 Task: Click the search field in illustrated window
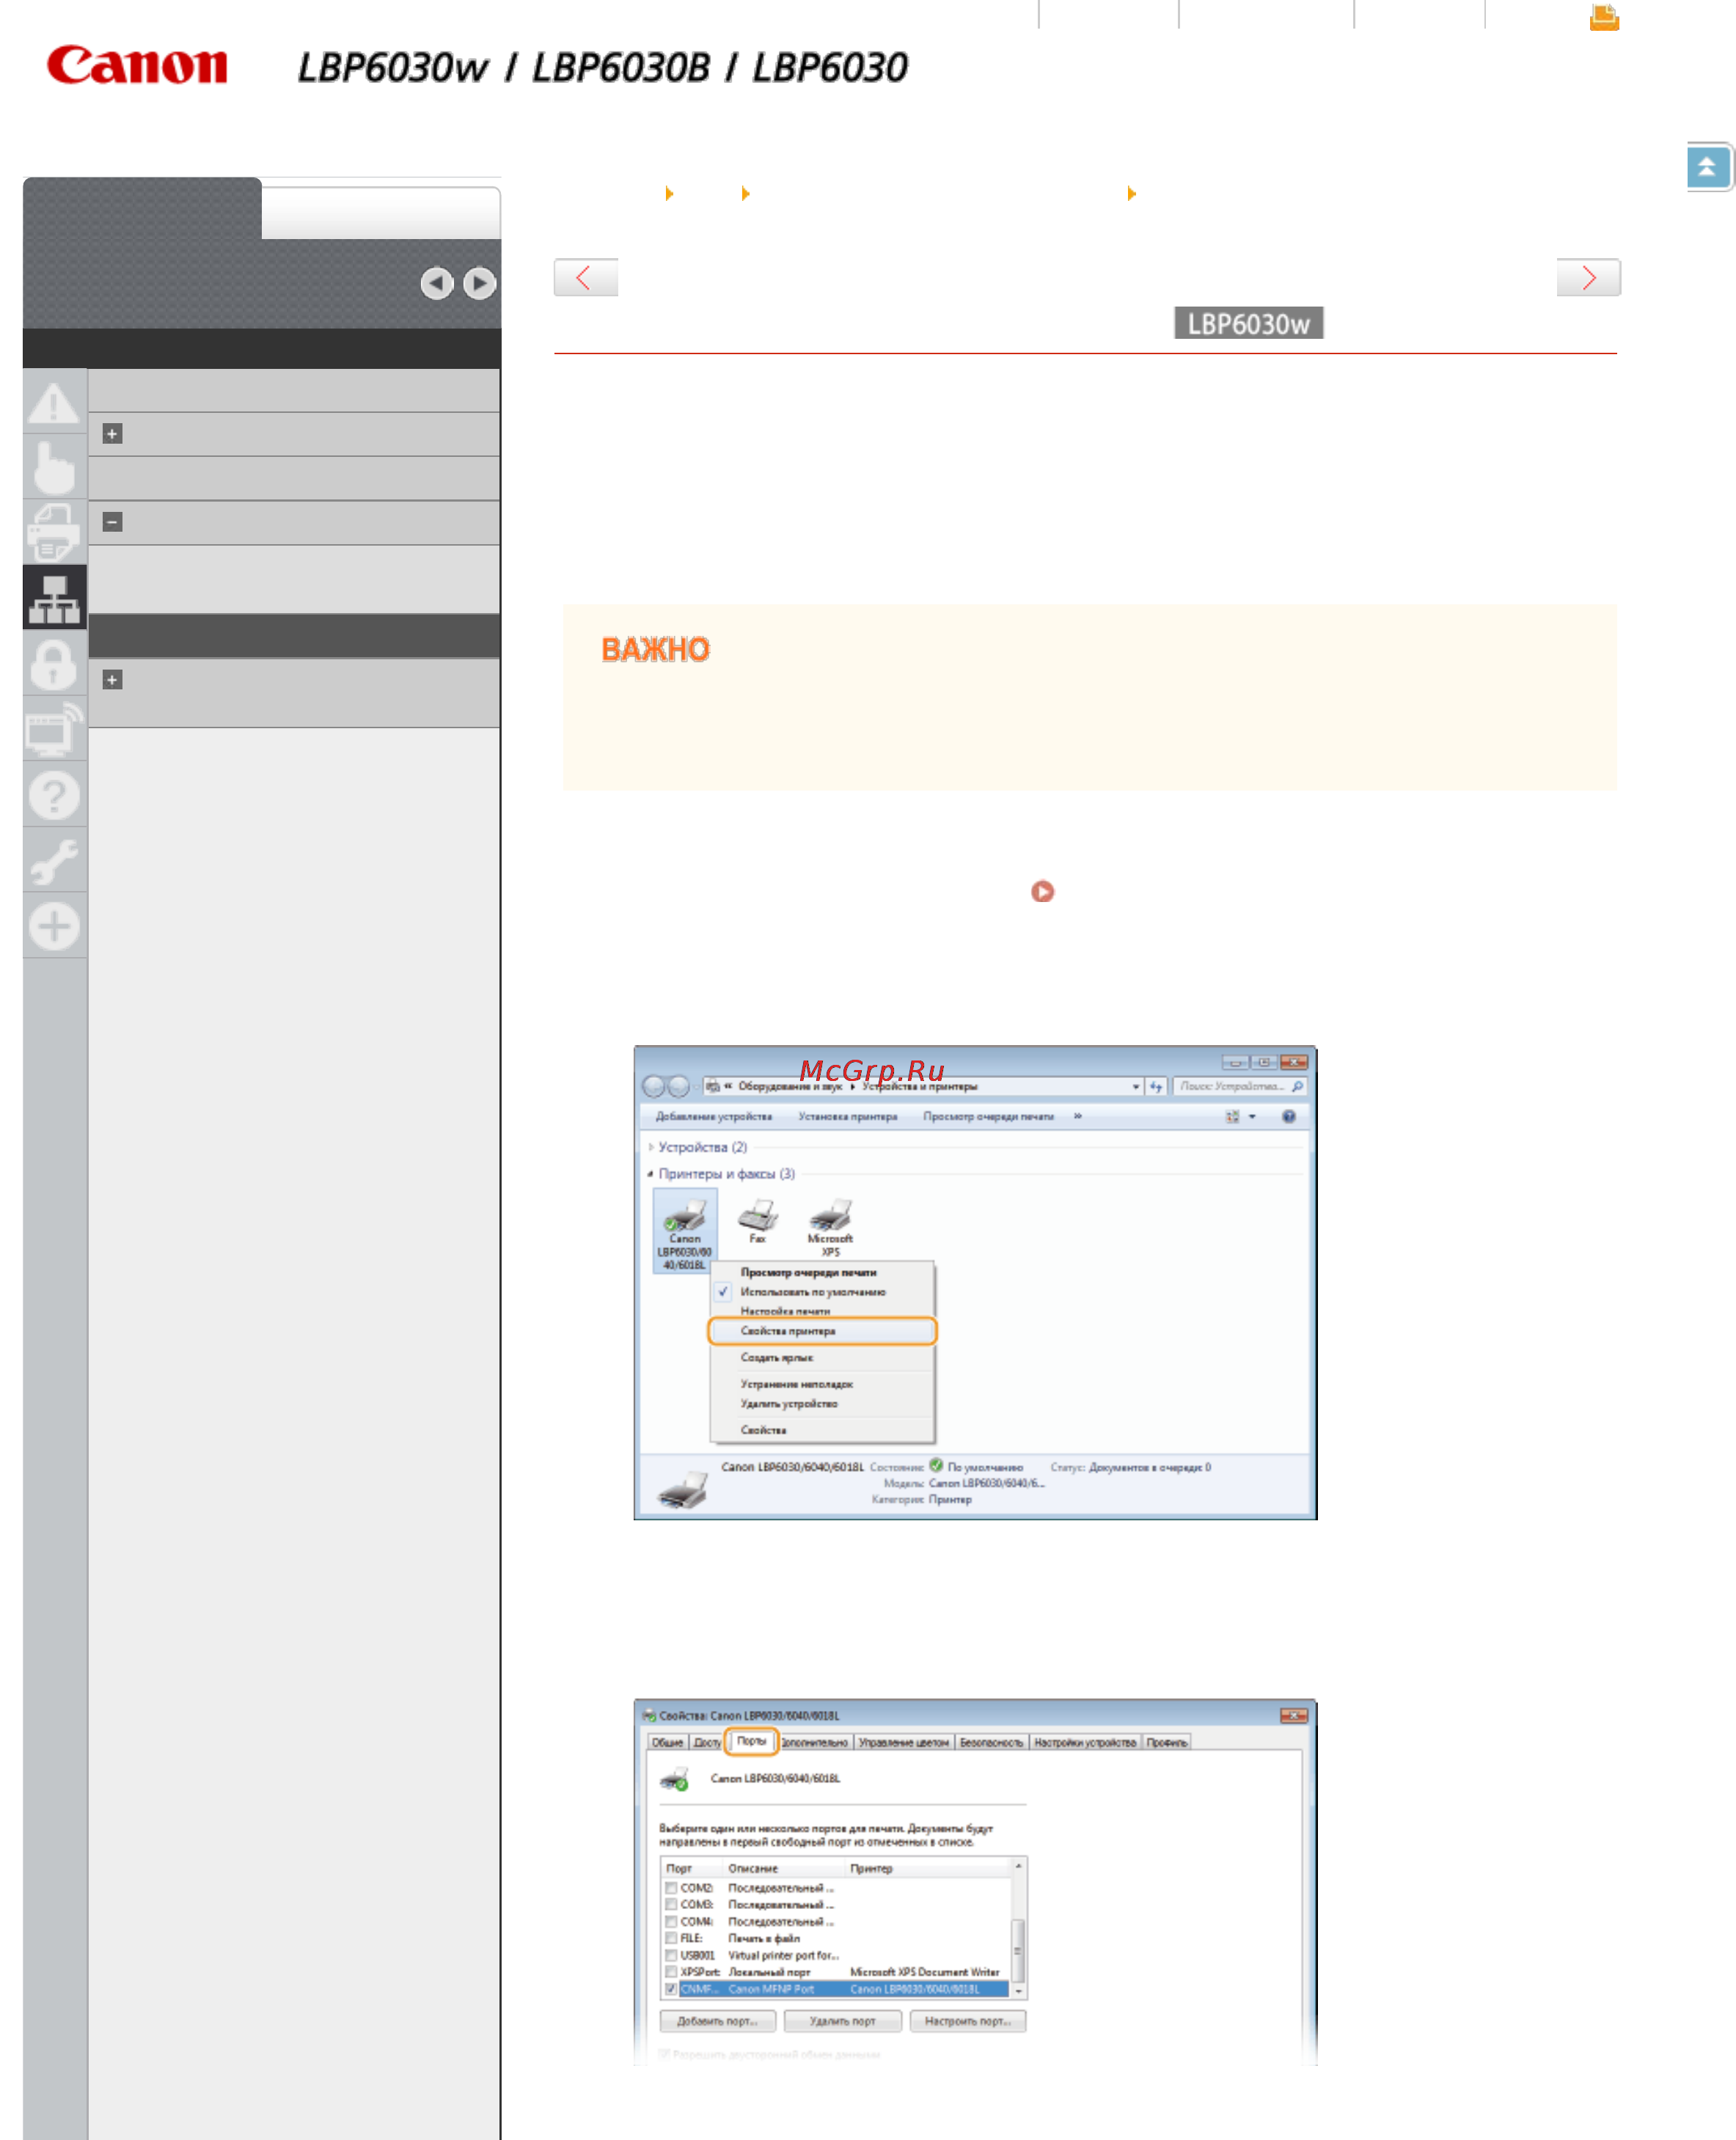coord(1240,1086)
